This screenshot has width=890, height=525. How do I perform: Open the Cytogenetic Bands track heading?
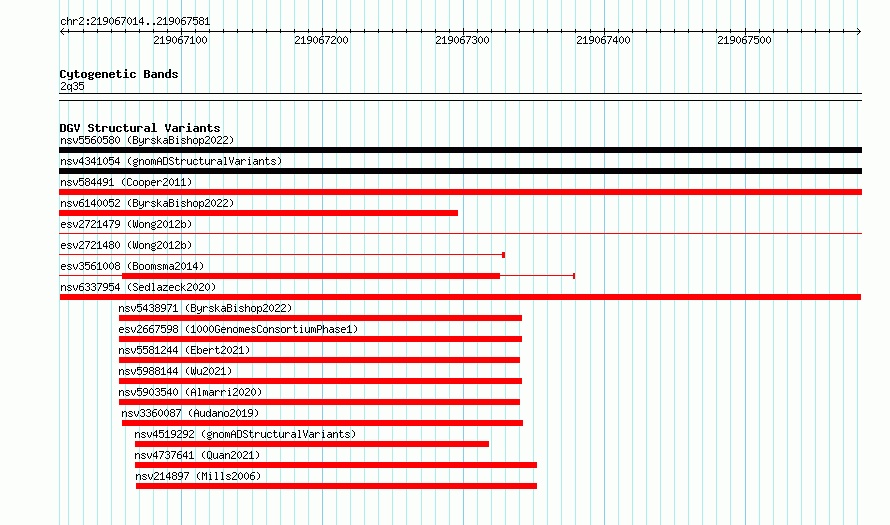coord(119,74)
